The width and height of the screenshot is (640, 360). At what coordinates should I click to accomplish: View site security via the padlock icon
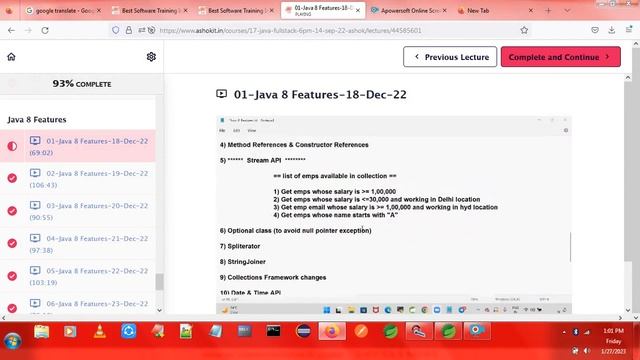[129, 30]
